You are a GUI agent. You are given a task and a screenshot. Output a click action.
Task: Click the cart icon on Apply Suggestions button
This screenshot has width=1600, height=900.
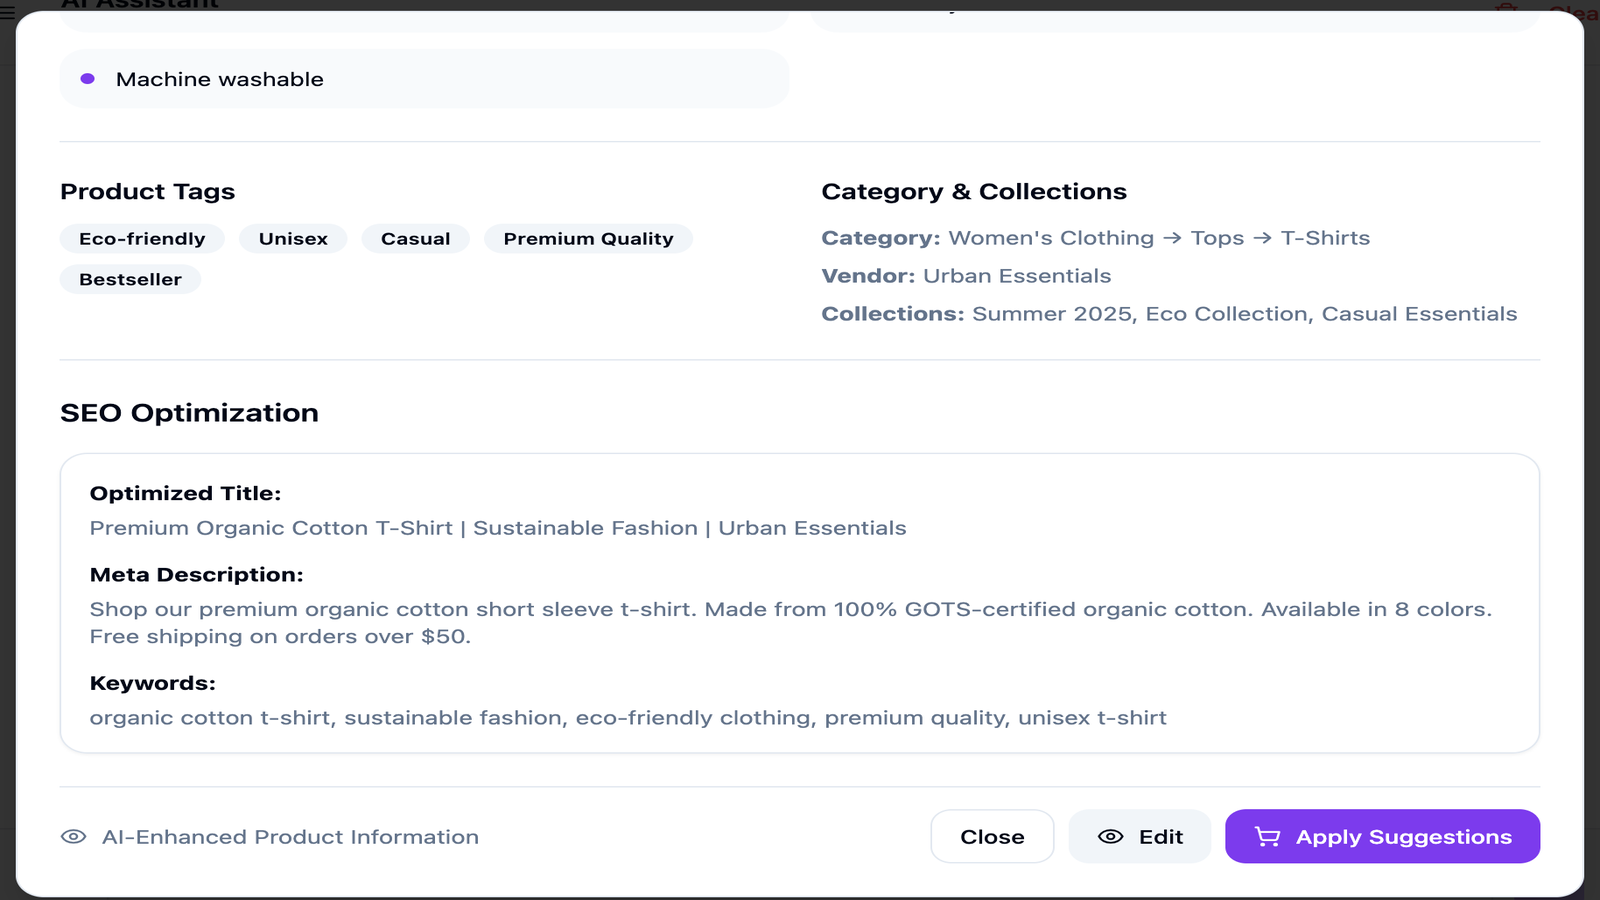1267,836
